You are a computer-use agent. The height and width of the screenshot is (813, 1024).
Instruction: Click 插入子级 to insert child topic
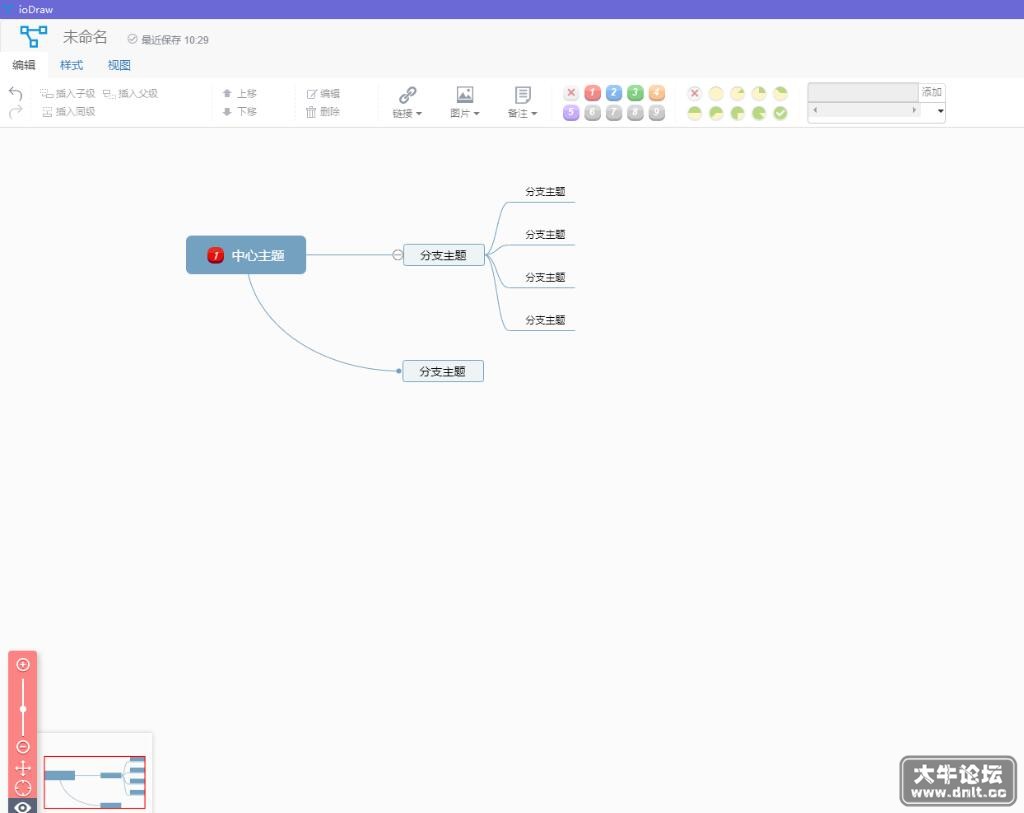coord(68,93)
